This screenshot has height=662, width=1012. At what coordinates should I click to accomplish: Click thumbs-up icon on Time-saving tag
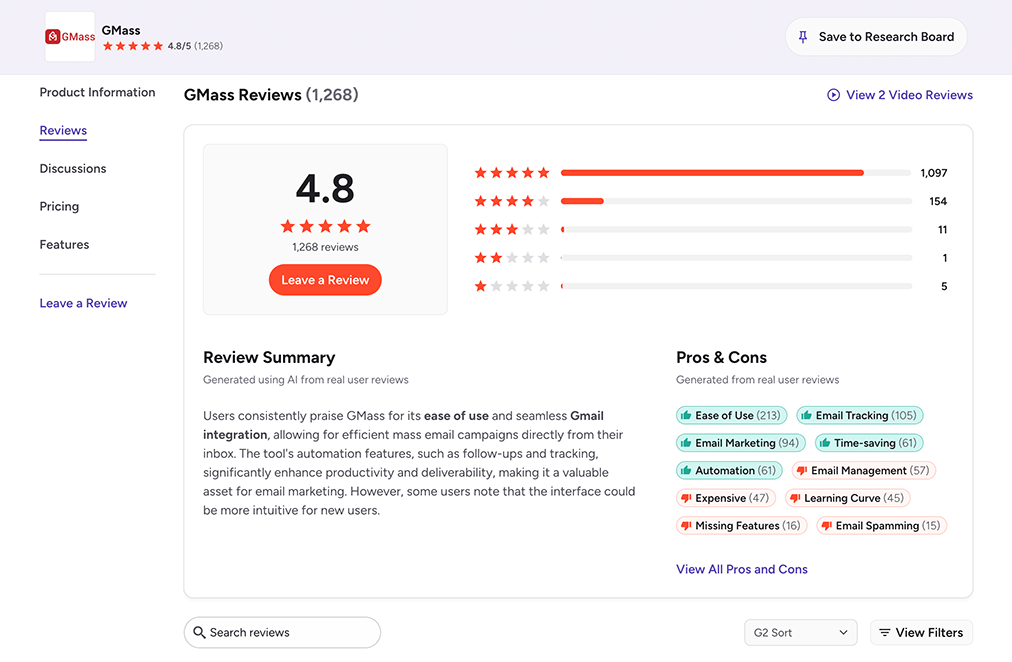[825, 443]
